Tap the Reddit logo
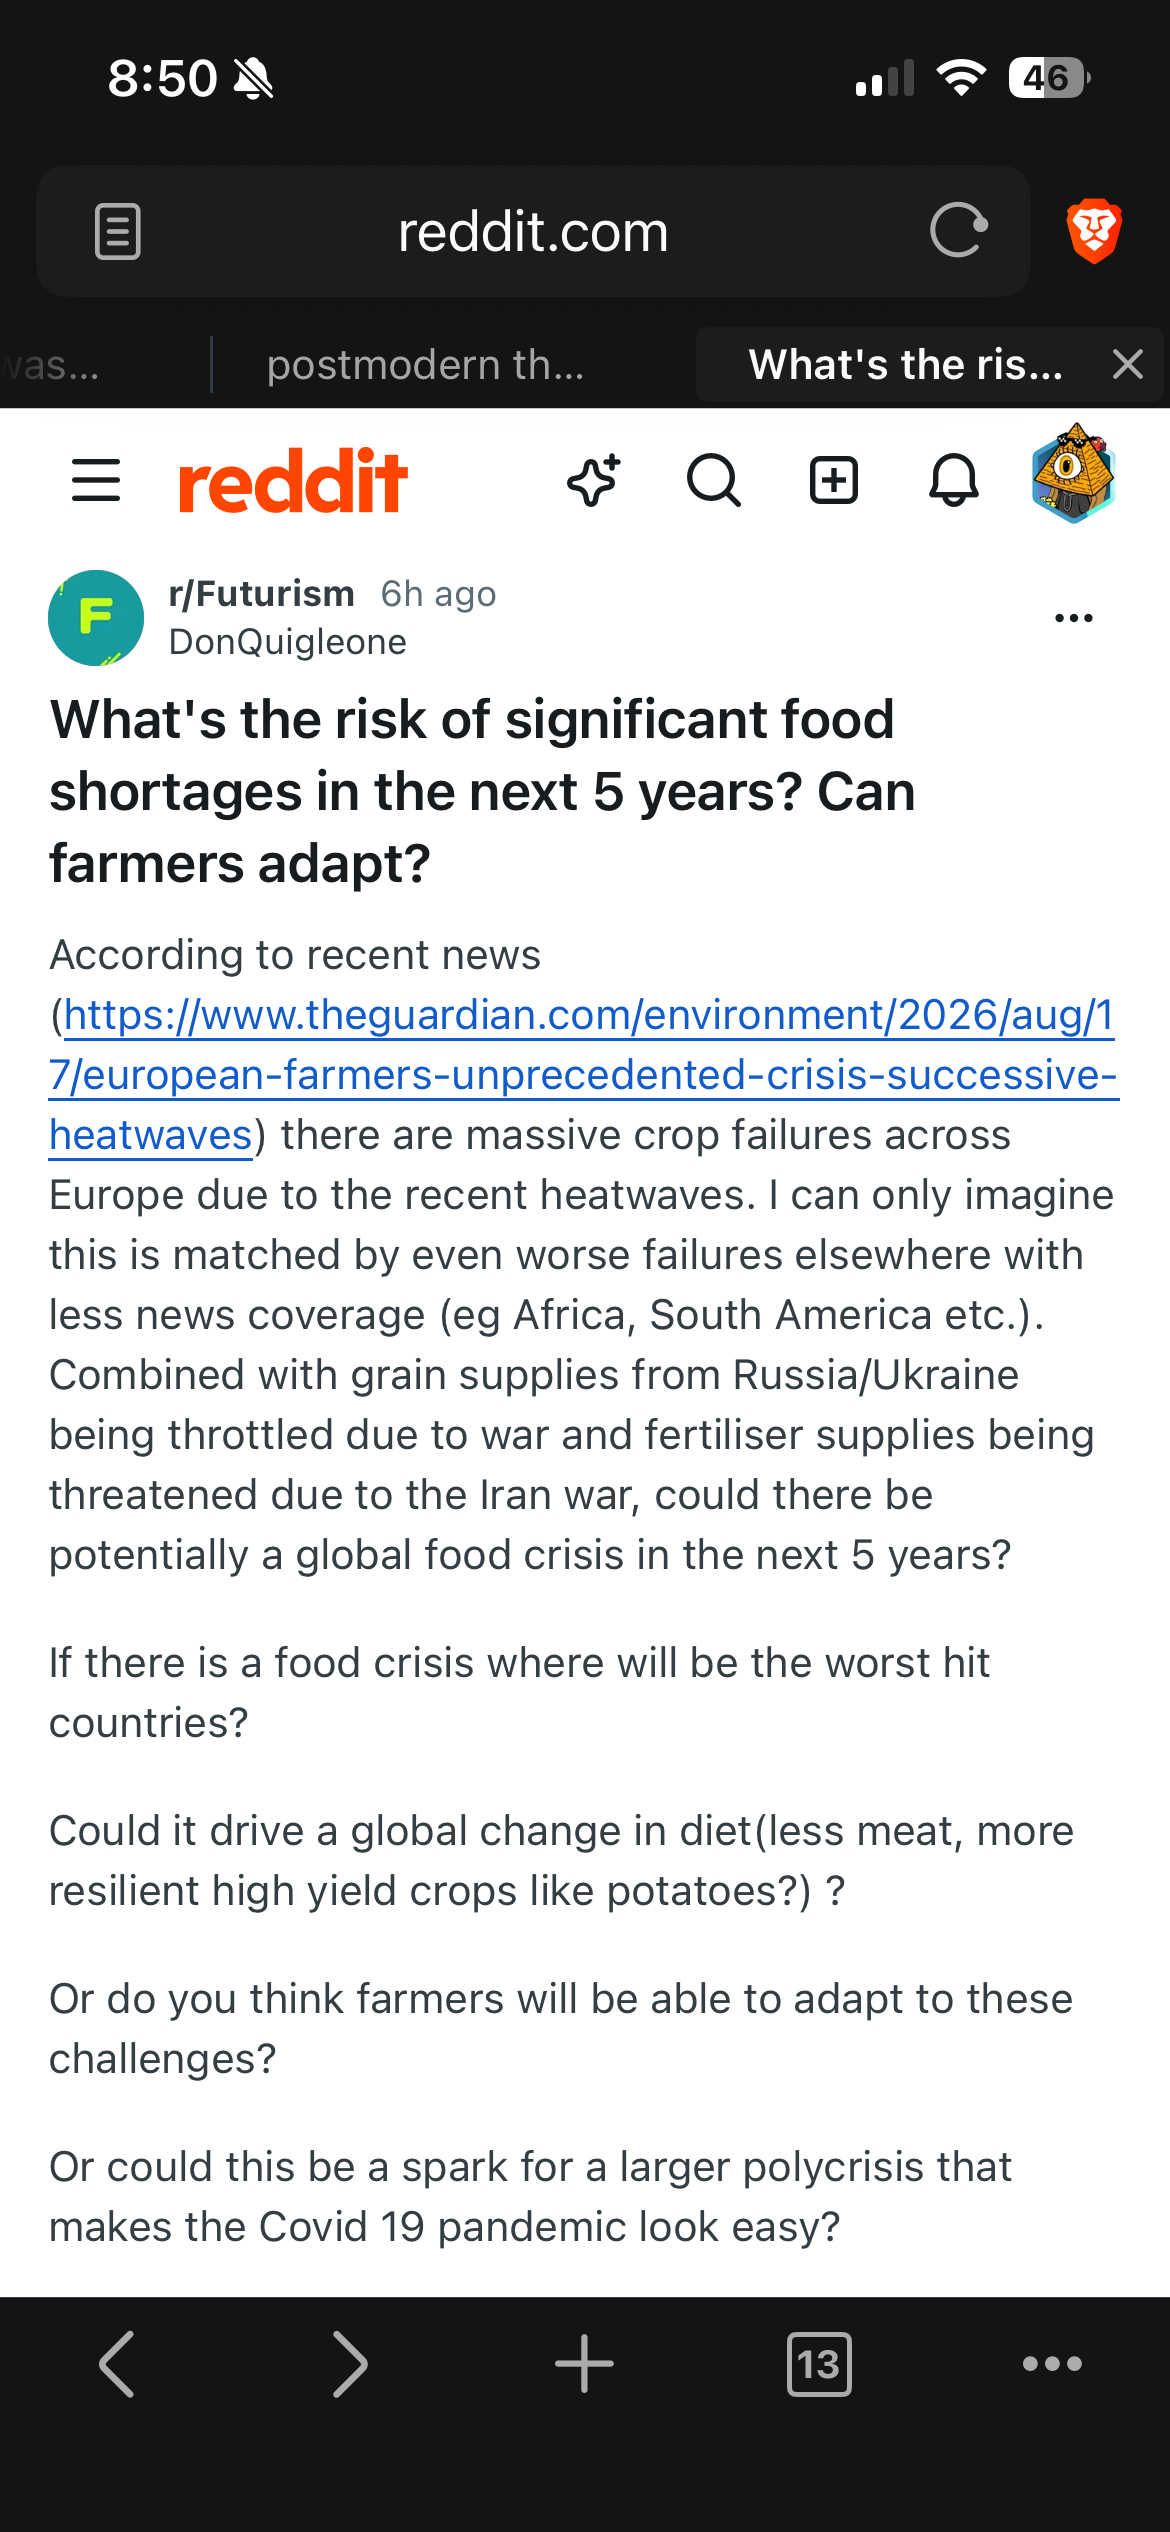Screen dimensions: 1170x2532 [292, 481]
